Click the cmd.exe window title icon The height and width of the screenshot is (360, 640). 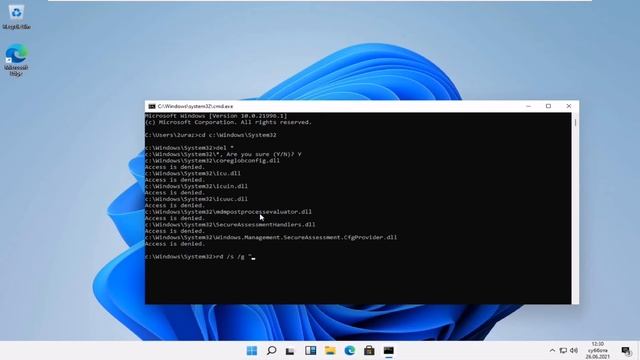click(x=152, y=106)
